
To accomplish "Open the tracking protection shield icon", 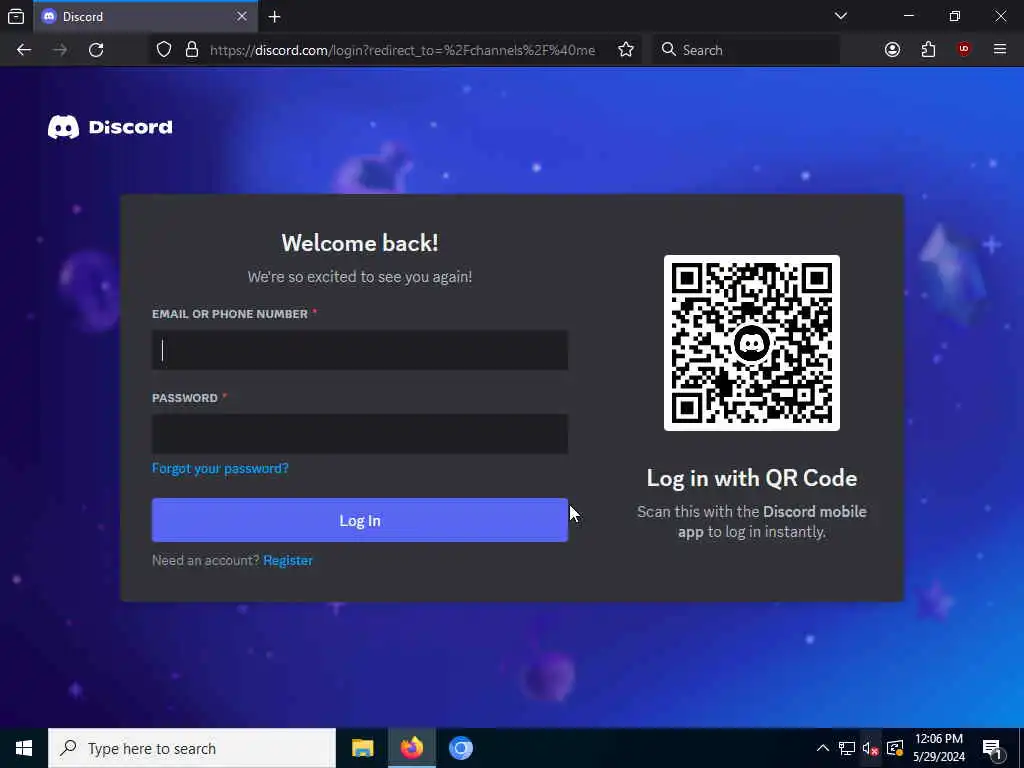I will (164, 50).
